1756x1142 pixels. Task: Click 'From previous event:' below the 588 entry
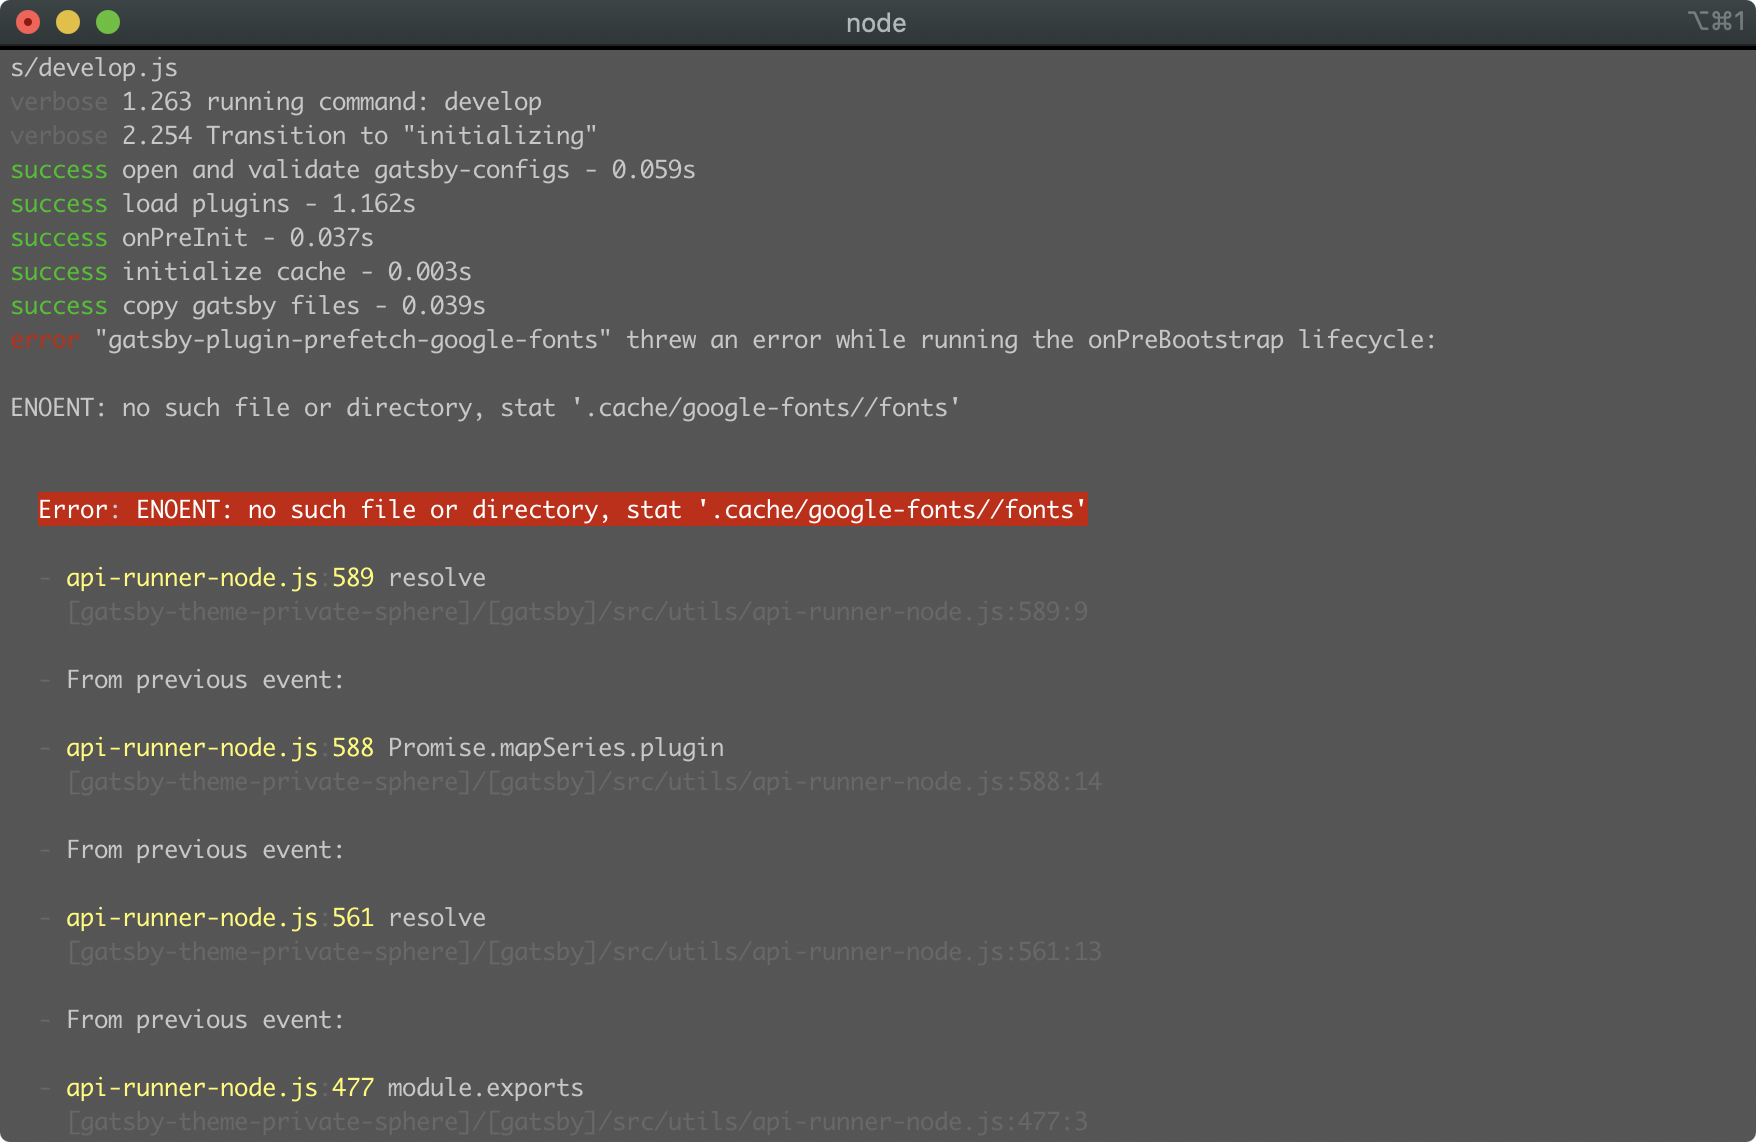205,850
